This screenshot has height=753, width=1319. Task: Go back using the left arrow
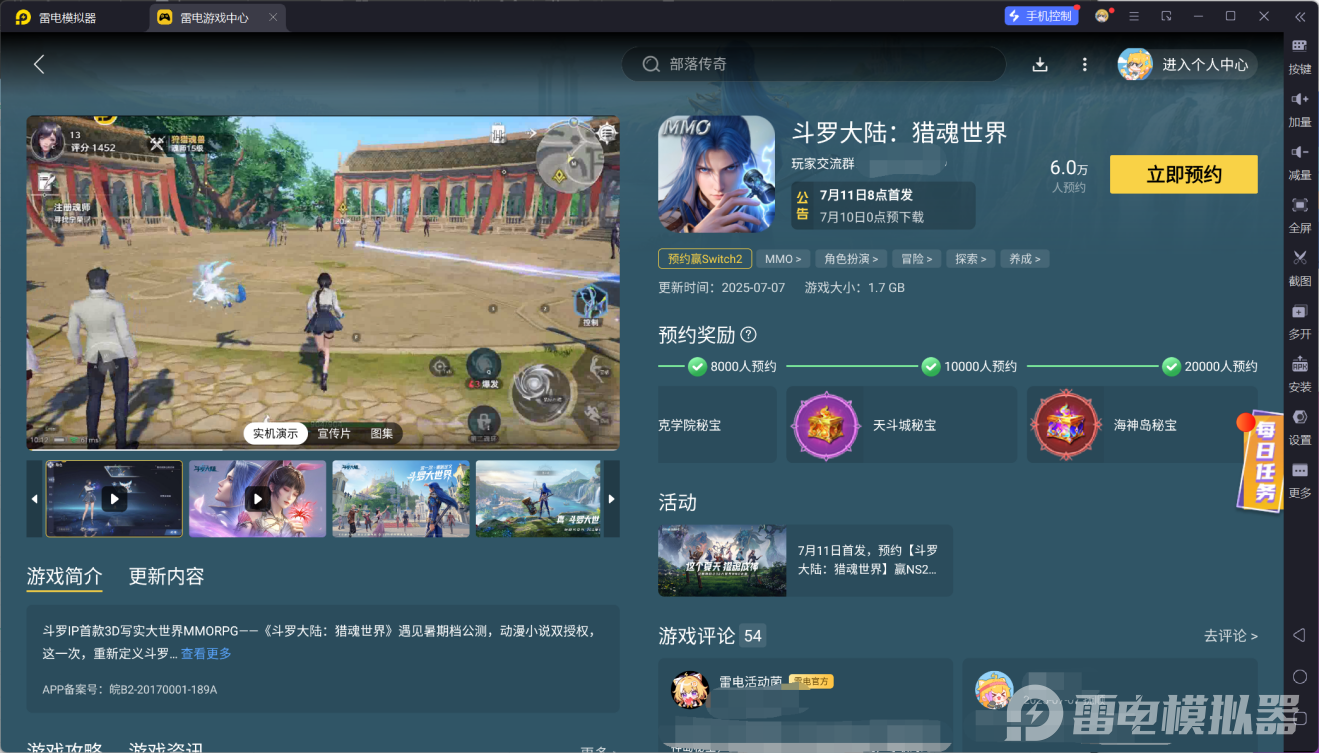tap(39, 64)
